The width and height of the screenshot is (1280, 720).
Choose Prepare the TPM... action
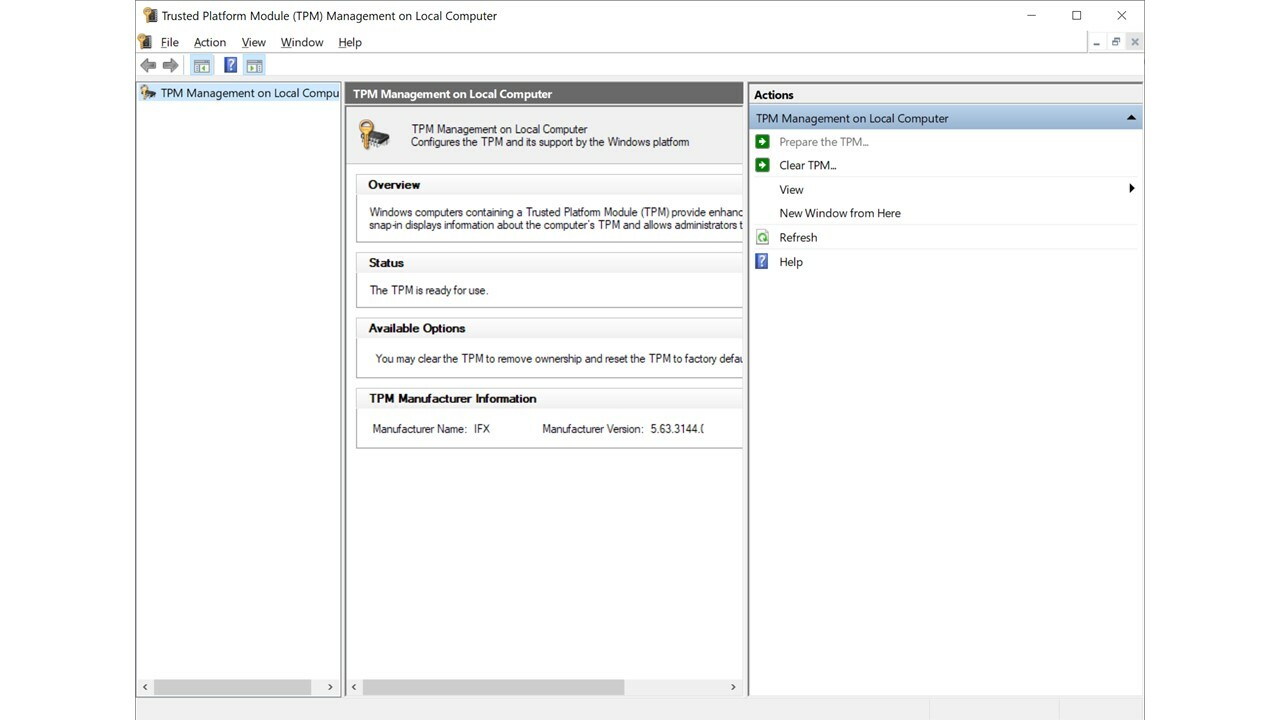click(824, 141)
